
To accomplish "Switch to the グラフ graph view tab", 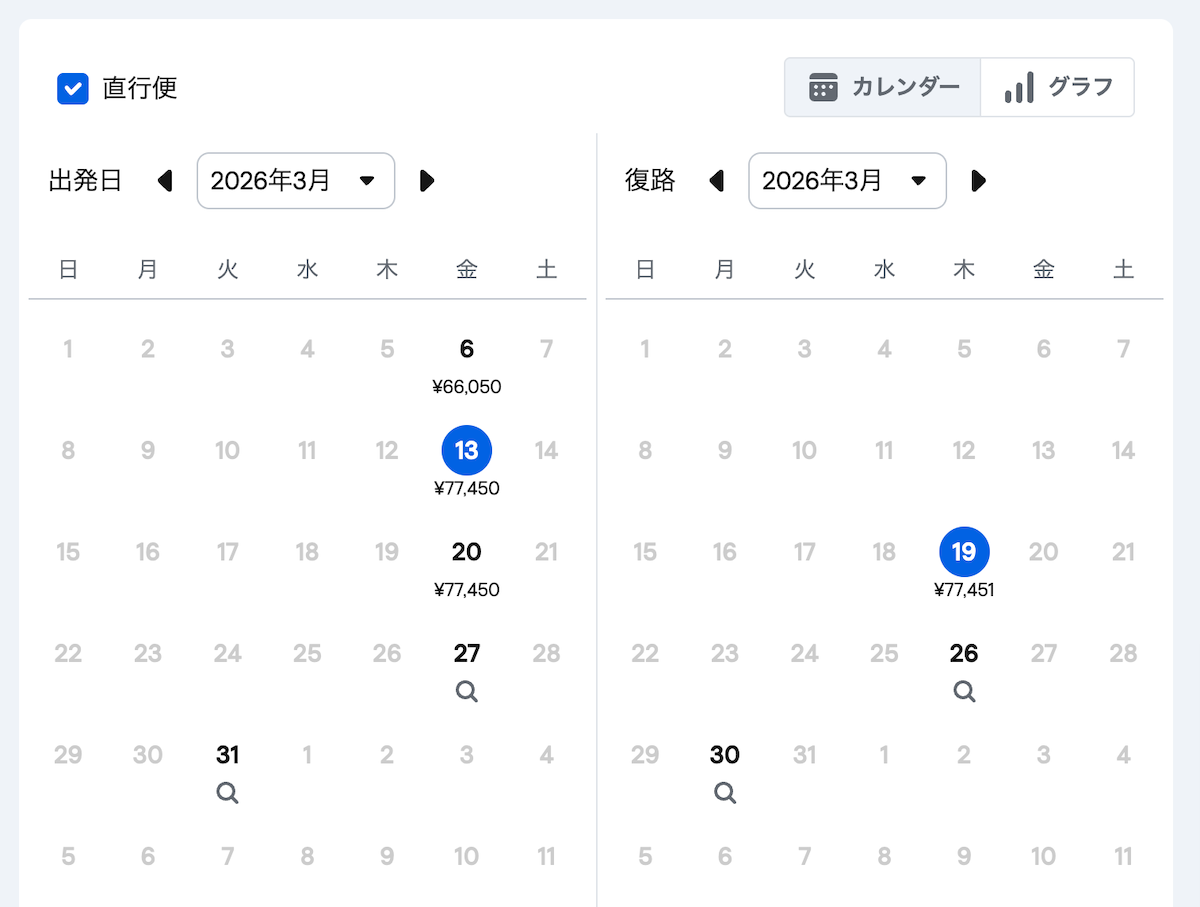I will [x=1058, y=87].
